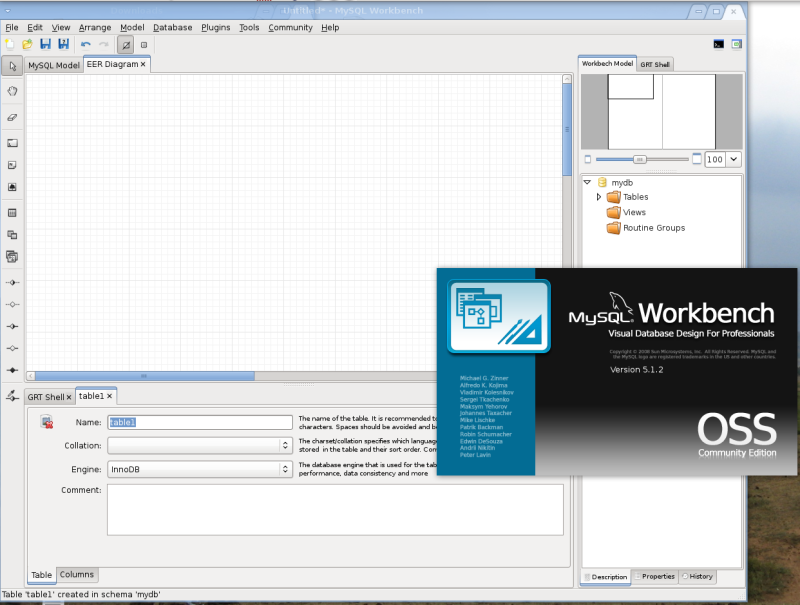Select the fourth relationship tool (1:n identifying)

pyautogui.click(x=12, y=348)
